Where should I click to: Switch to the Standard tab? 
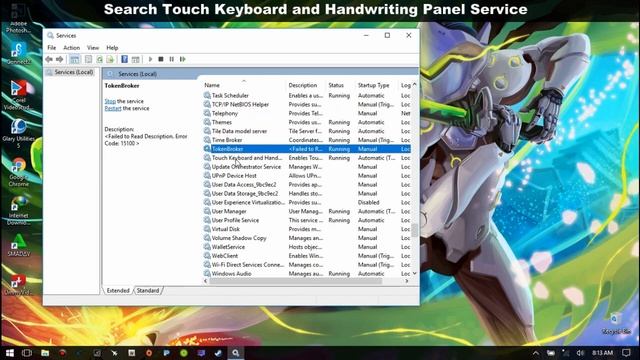click(148, 291)
